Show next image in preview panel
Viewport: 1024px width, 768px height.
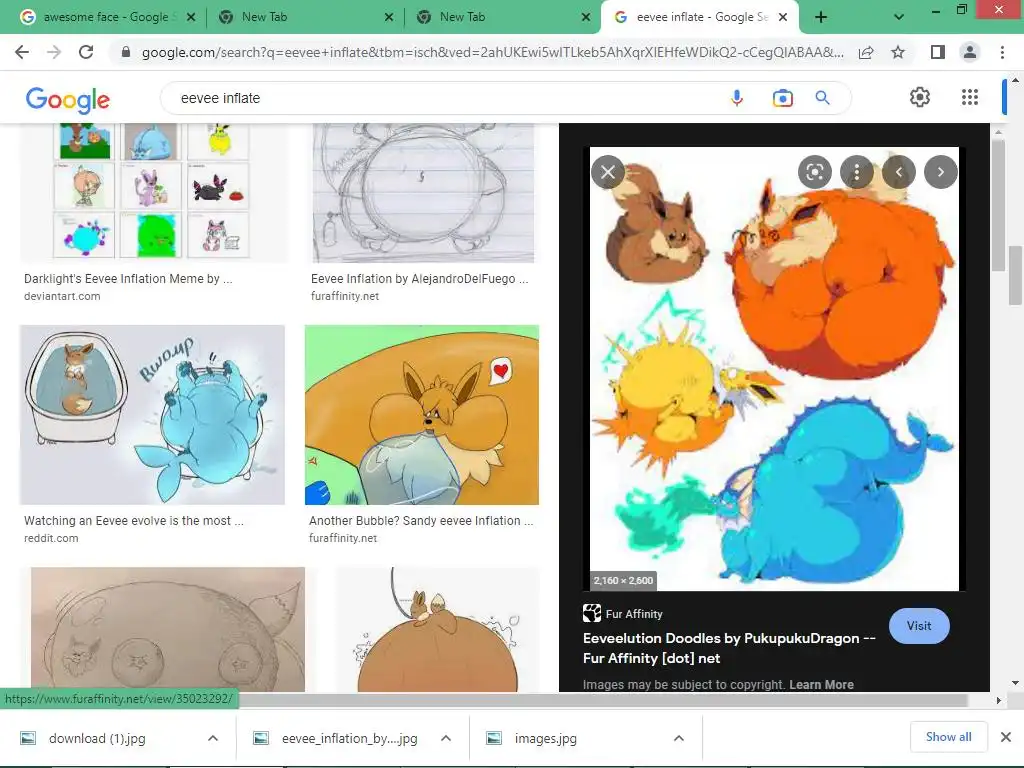pyautogui.click(x=940, y=172)
